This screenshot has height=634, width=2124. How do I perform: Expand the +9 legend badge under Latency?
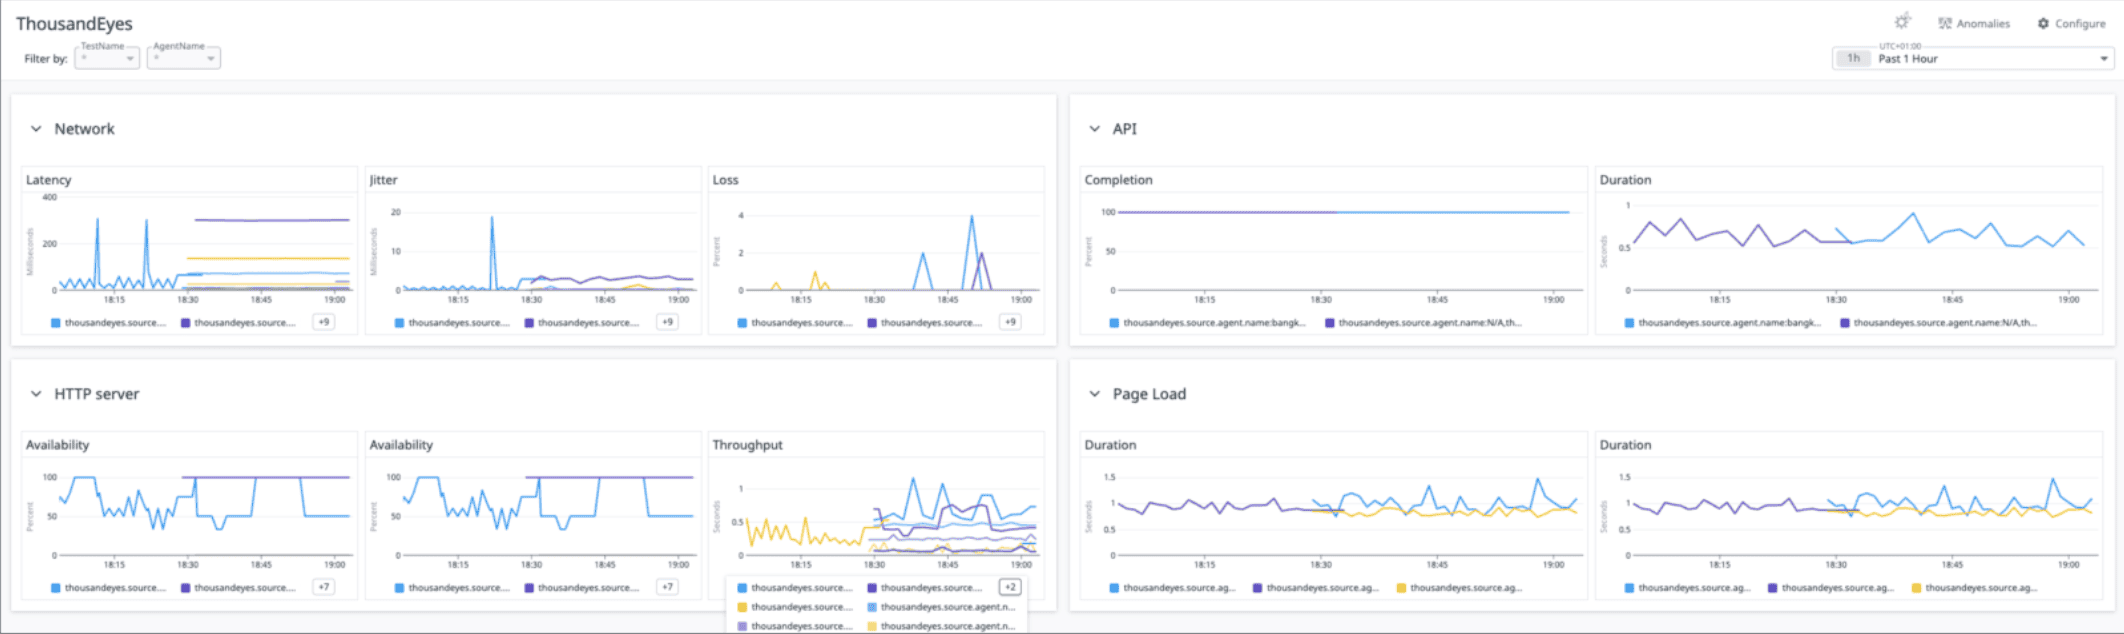pyautogui.click(x=323, y=322)
